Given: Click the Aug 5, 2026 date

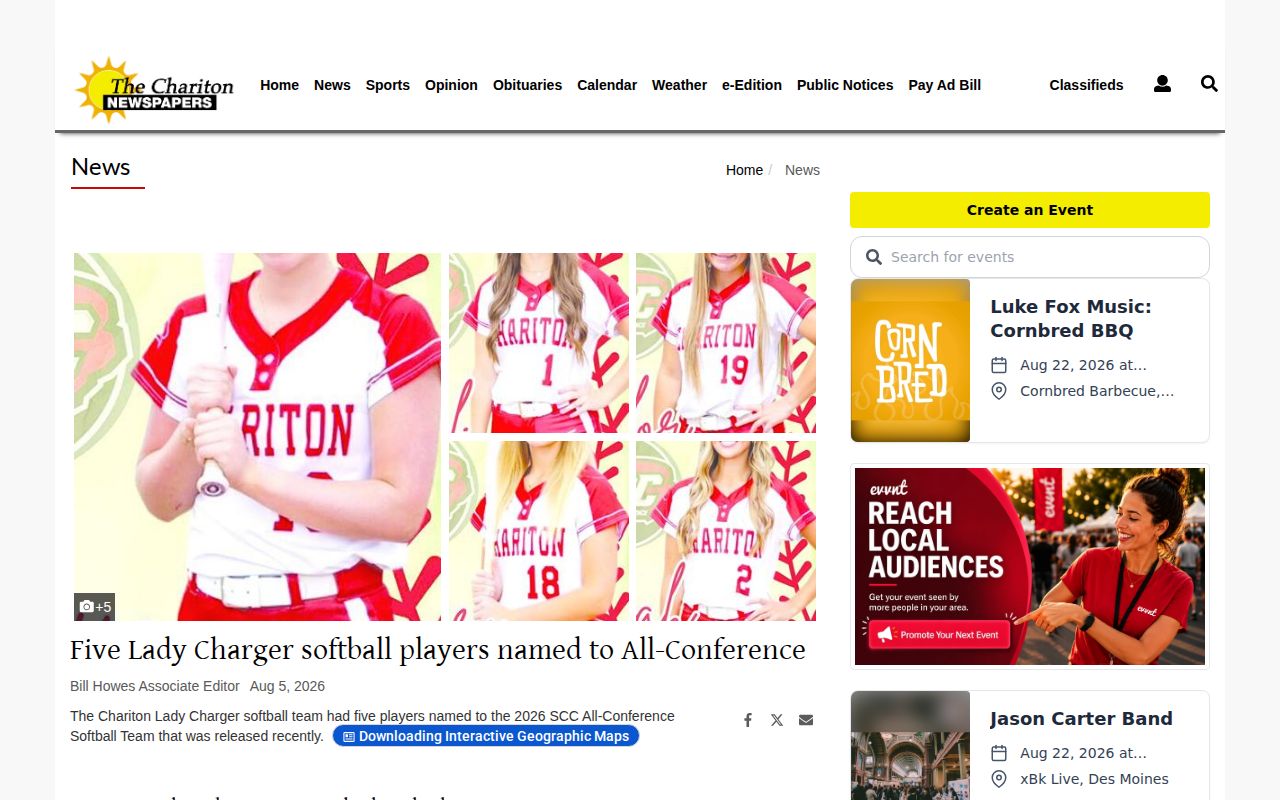Looking at the screenshot, I should (x=287, y=686).
